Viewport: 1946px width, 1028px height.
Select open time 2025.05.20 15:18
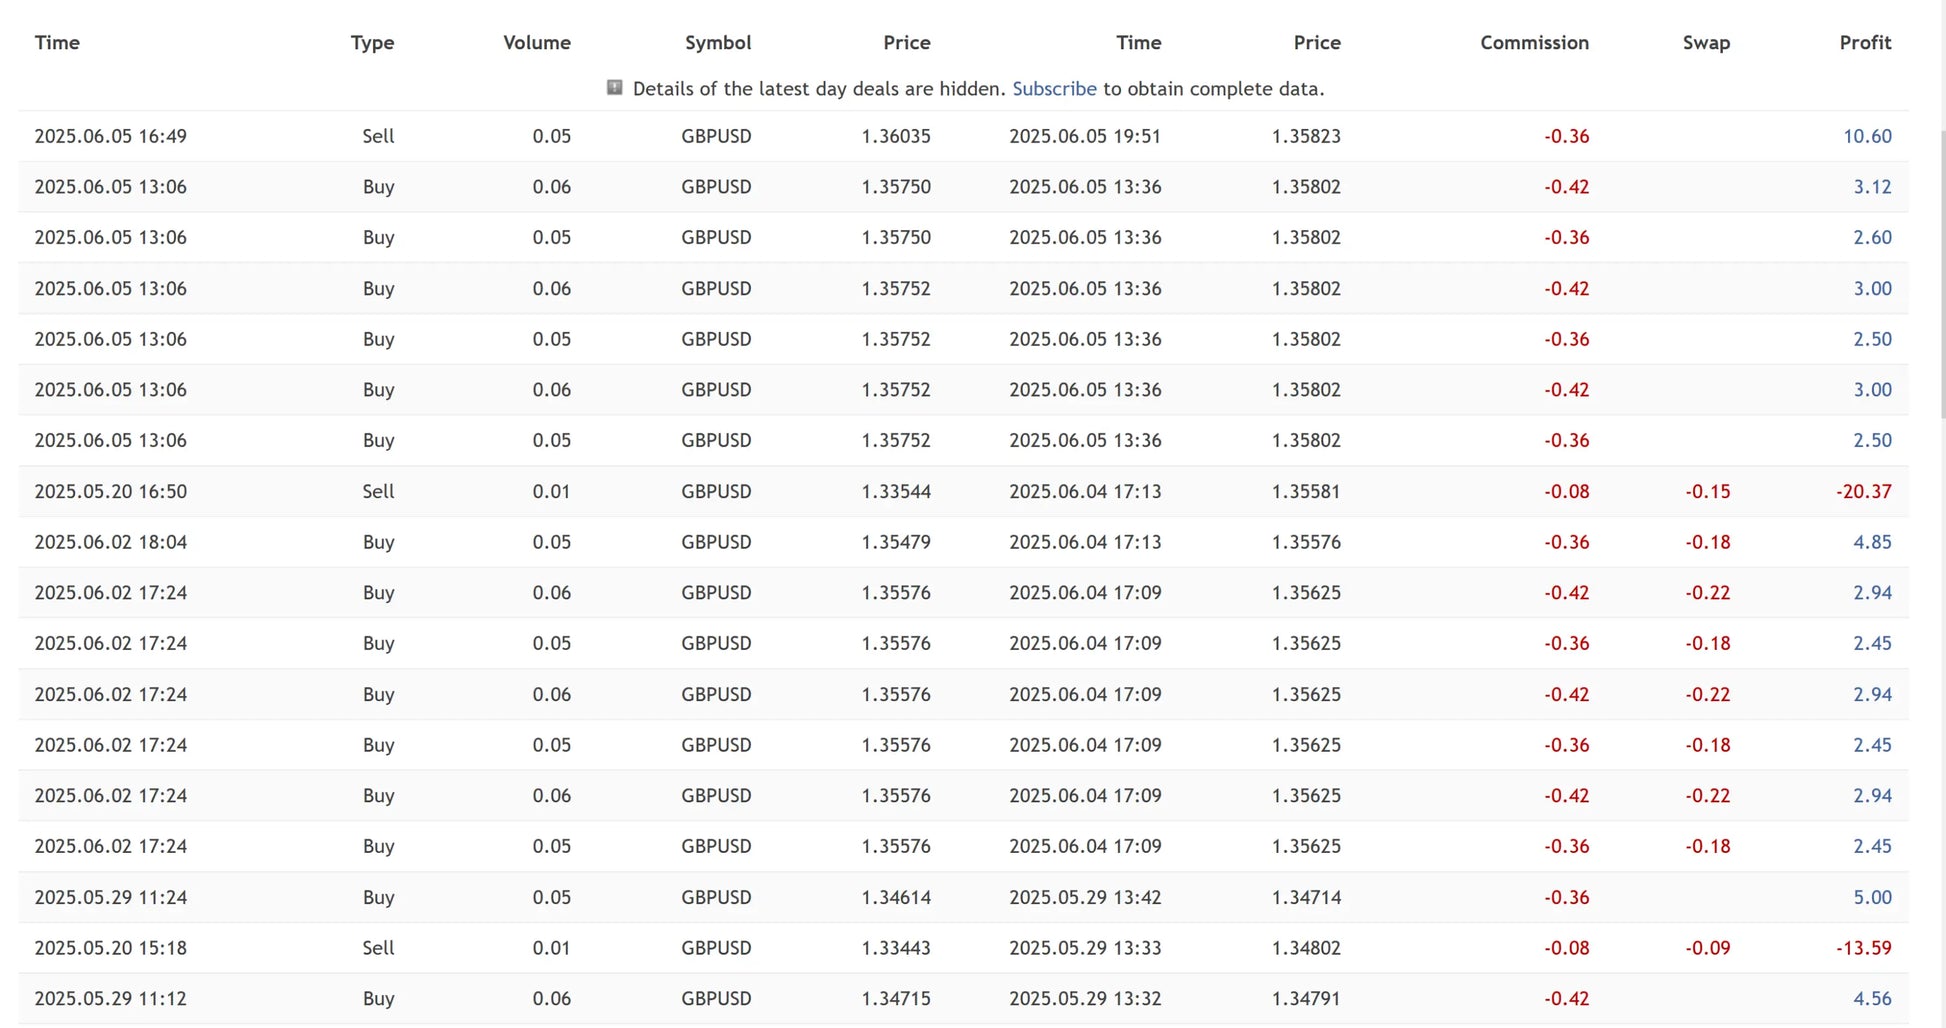click(x=110, y=948)
